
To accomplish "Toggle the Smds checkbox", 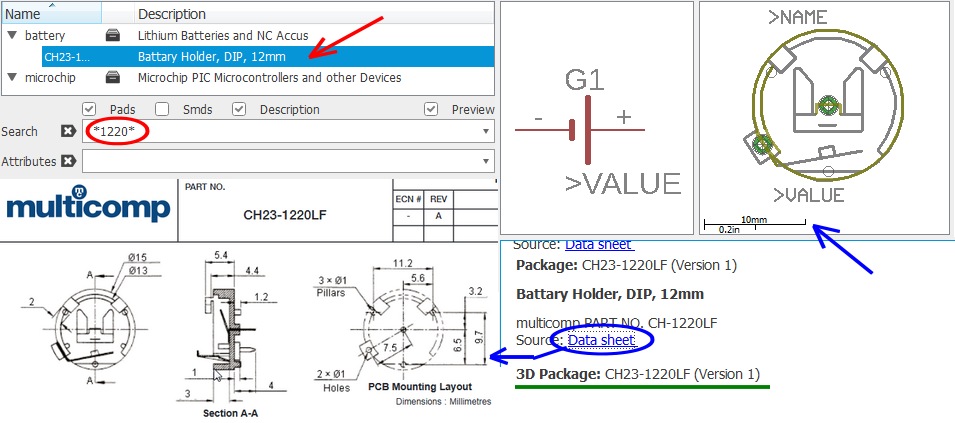I will coord(162,110).
